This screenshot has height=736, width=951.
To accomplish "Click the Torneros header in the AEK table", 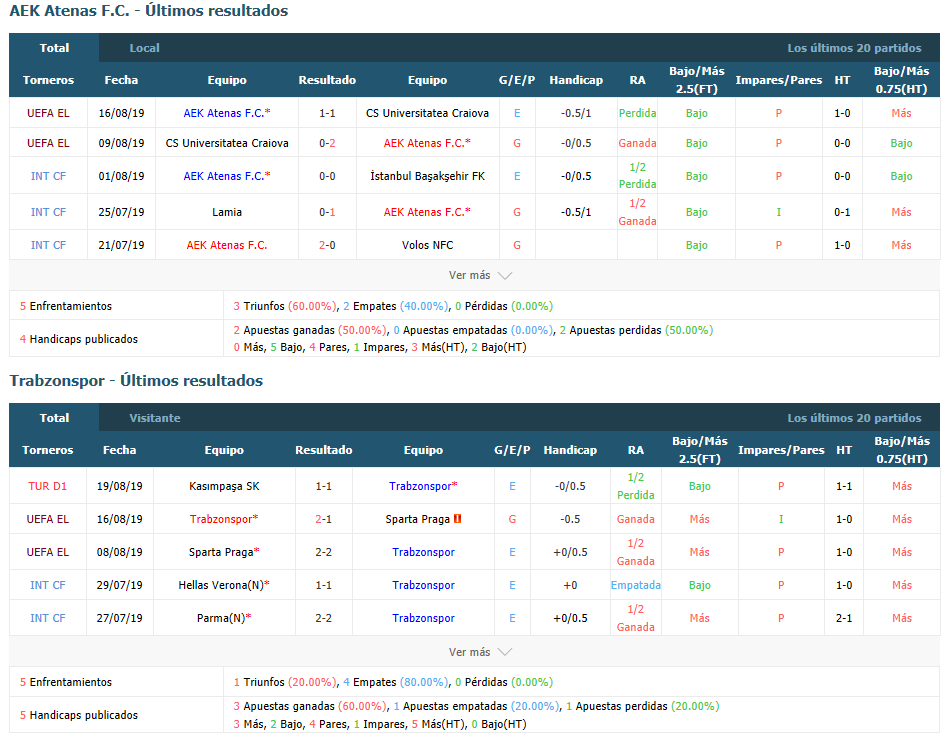I will (x=48, y=80).
